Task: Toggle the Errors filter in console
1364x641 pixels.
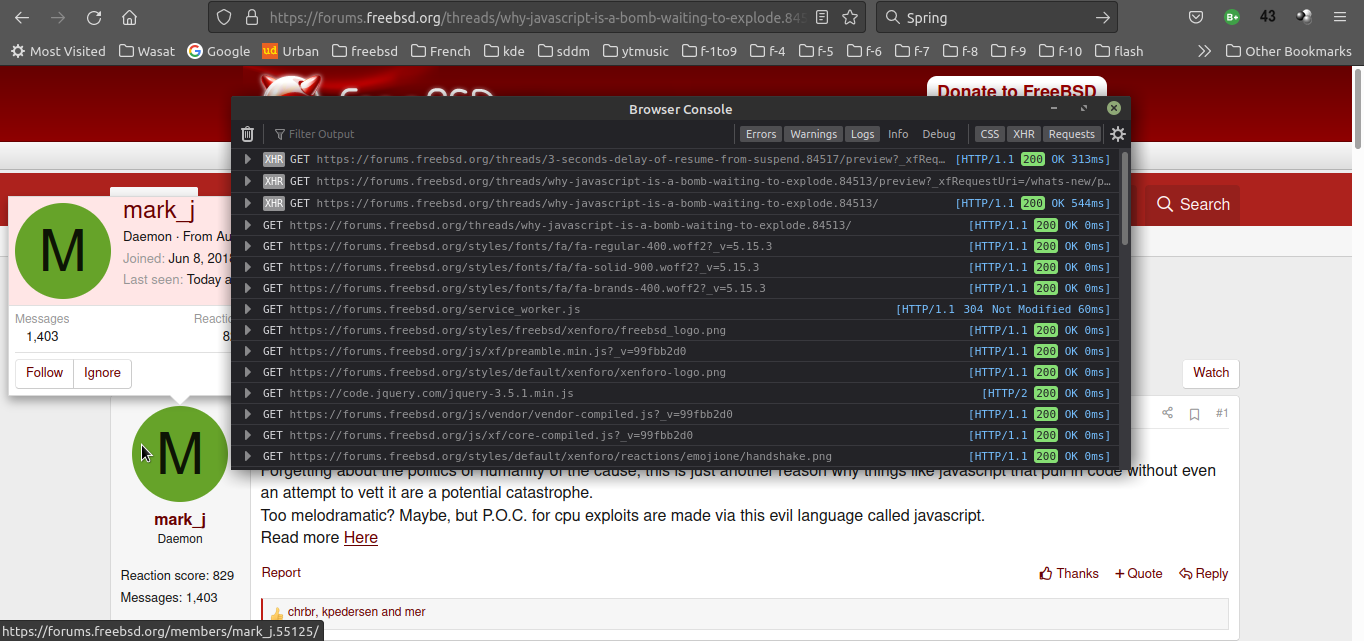Action: (x=761, y=134)
